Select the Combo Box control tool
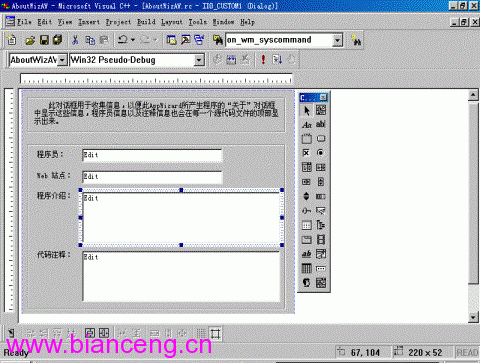The width and height of the screenshot is (480, 363). (307, 167)
